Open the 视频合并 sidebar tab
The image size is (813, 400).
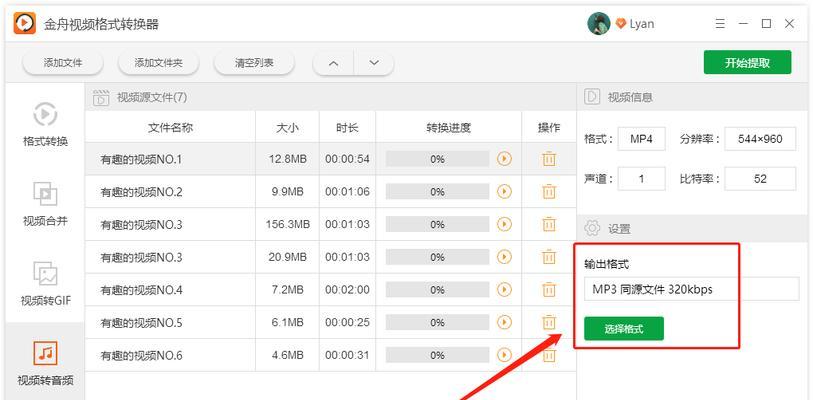click(45, 203)
